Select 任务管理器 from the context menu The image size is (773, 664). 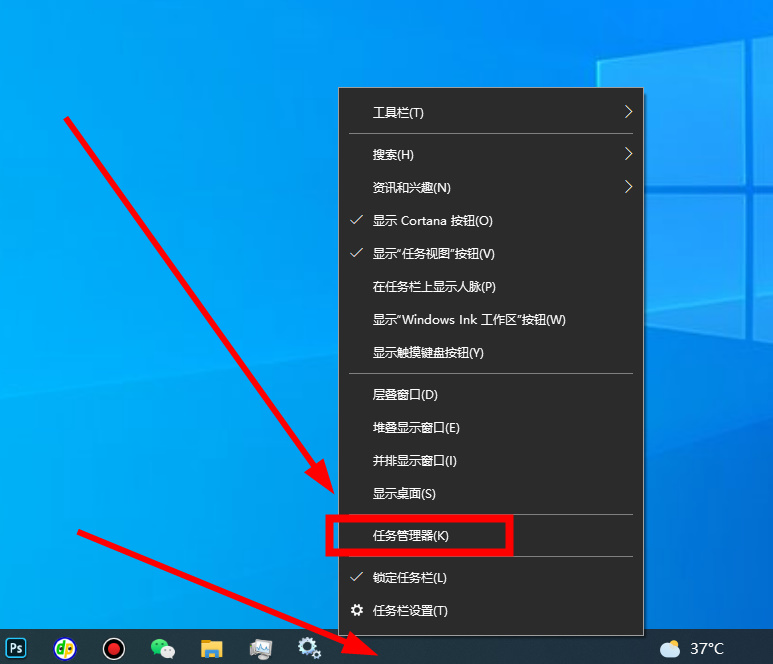[411, 536]
